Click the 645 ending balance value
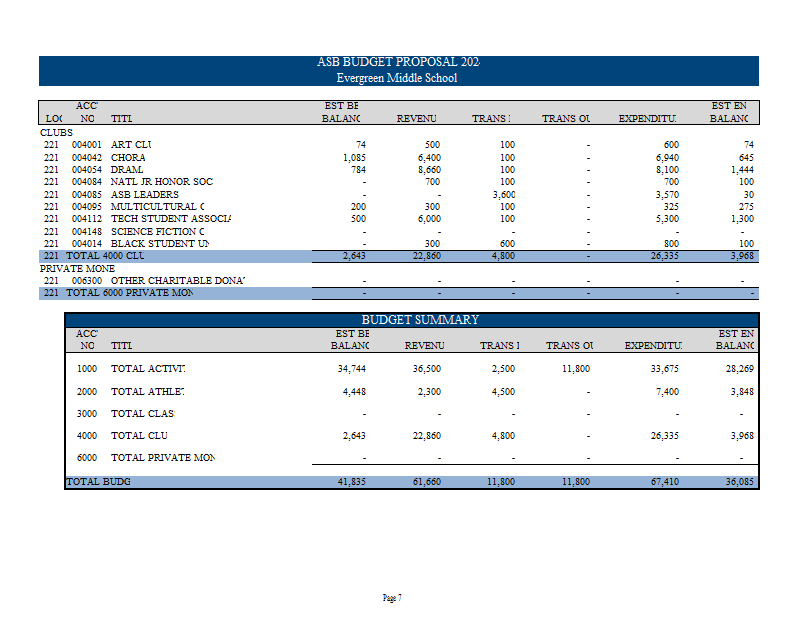 pos(746,158)
